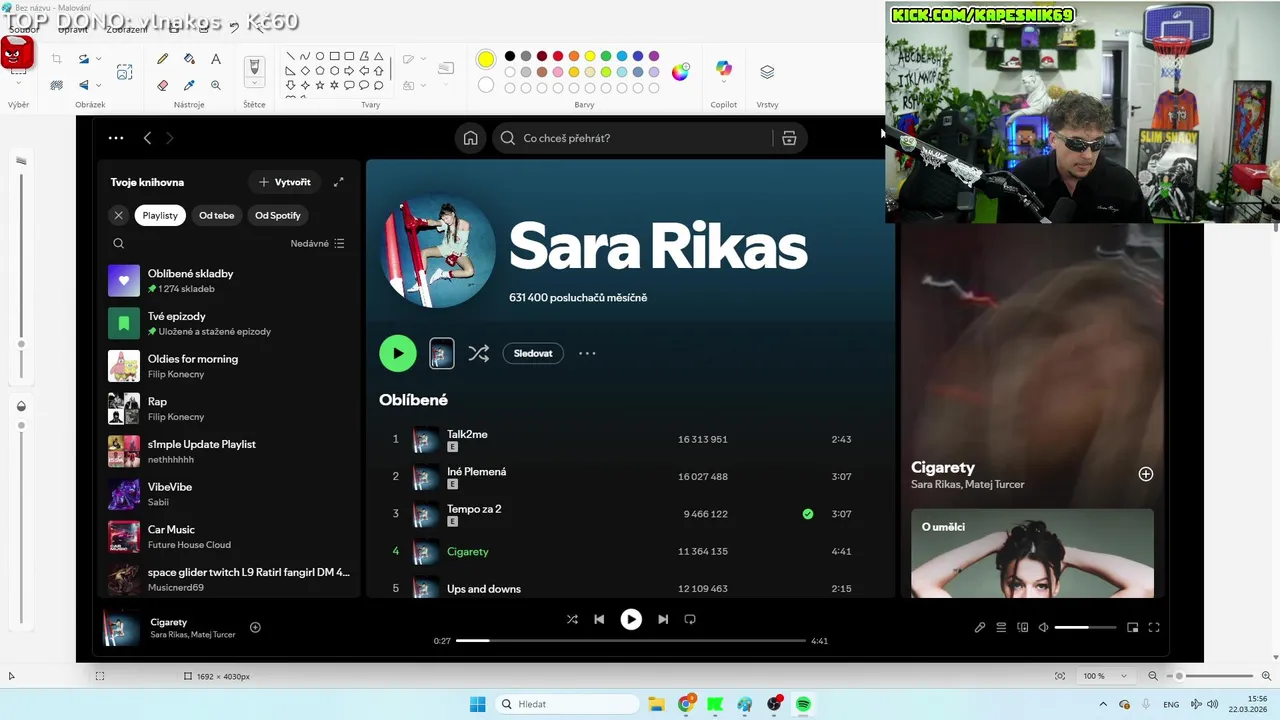1280x720 pixels.
Task: Choose the Line shape
Action: [290, 56]
